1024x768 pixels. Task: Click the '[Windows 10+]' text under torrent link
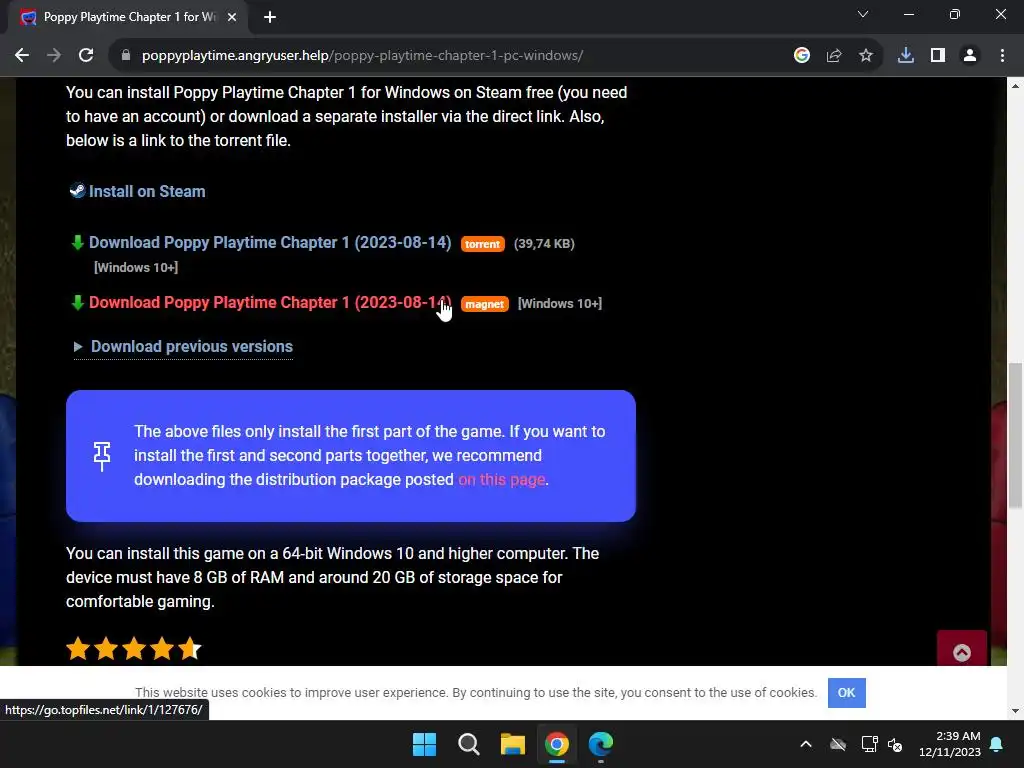coord(136,267)
